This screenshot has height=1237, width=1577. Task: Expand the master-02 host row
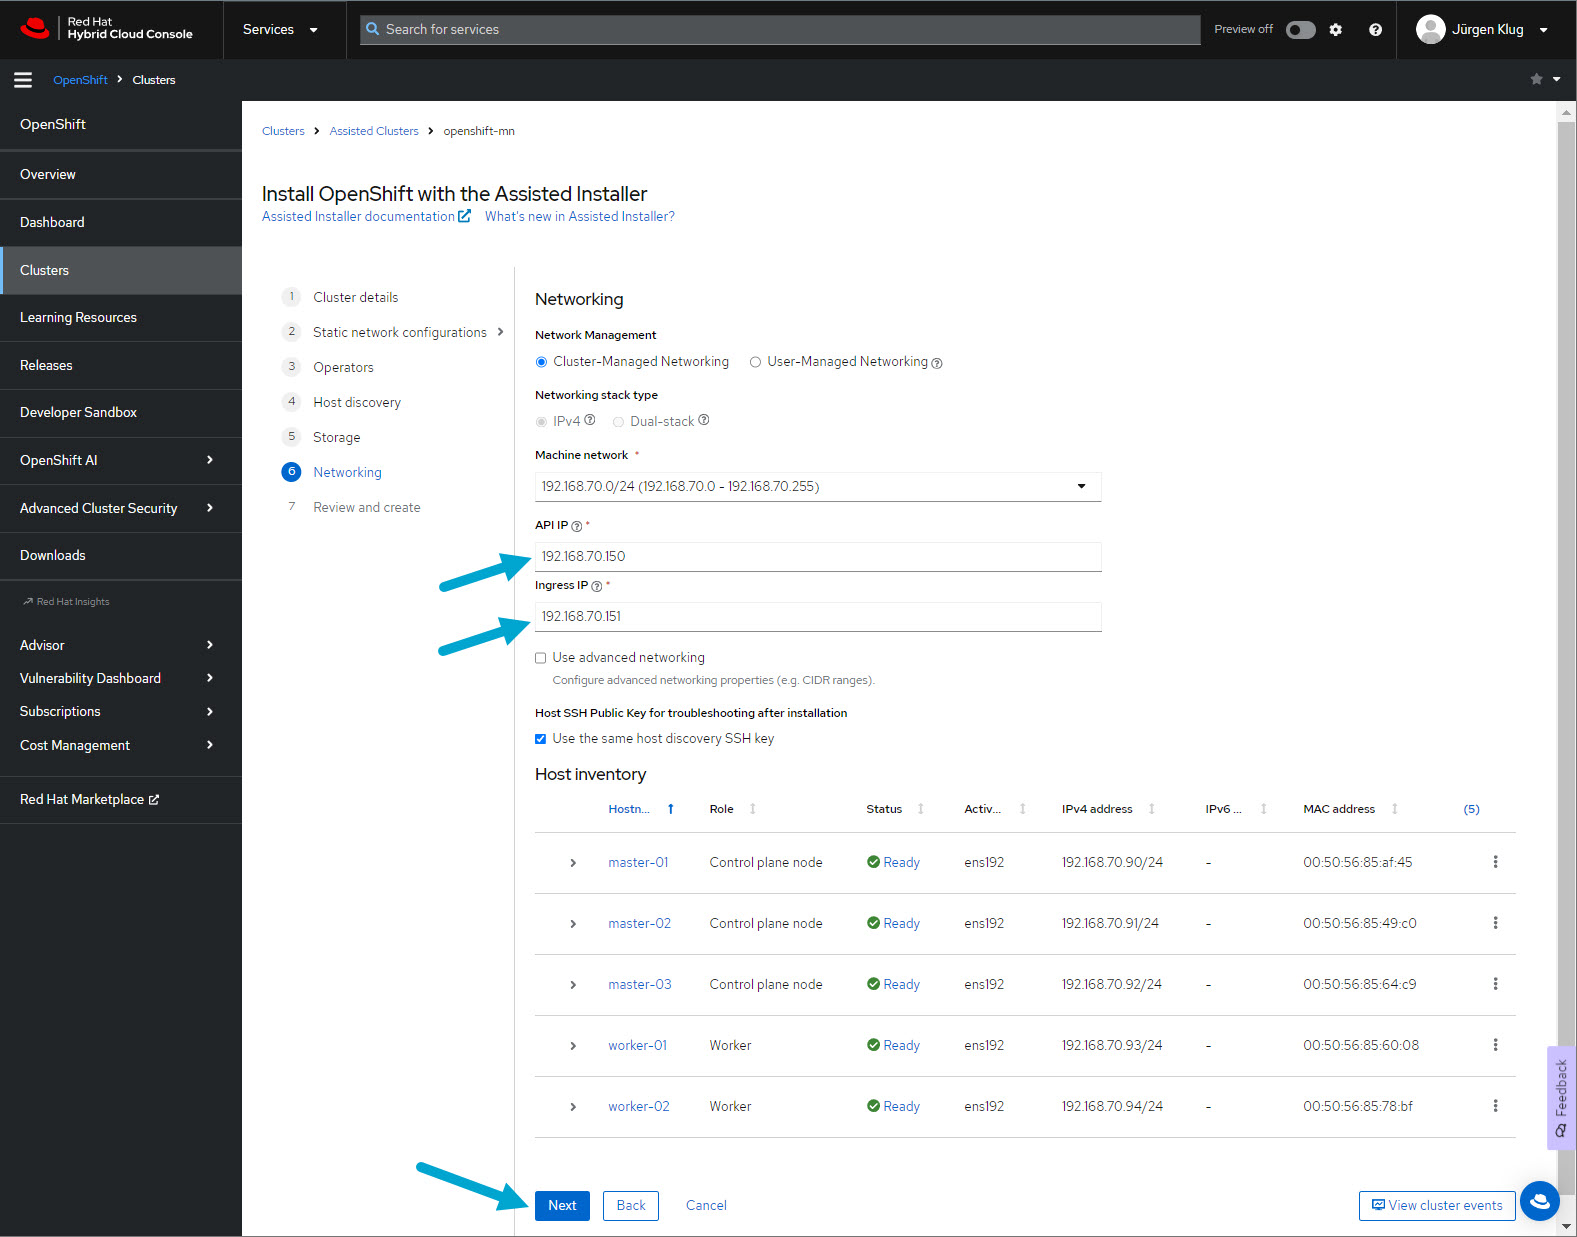(x=573, y=924)
